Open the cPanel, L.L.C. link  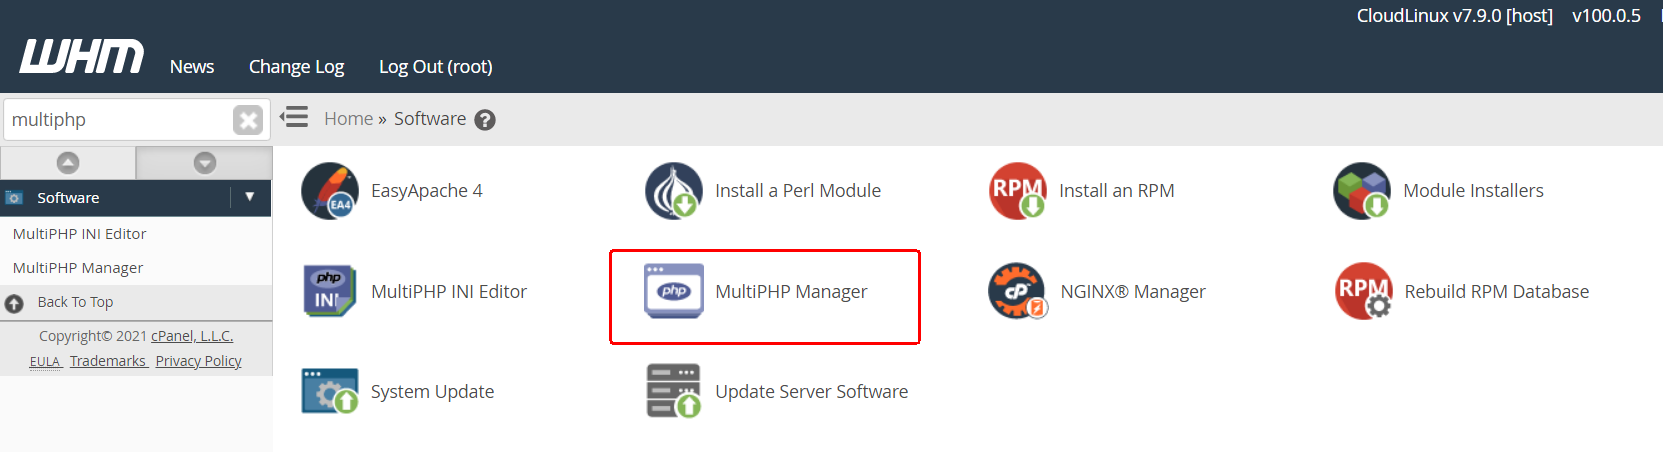click(192, 336)
